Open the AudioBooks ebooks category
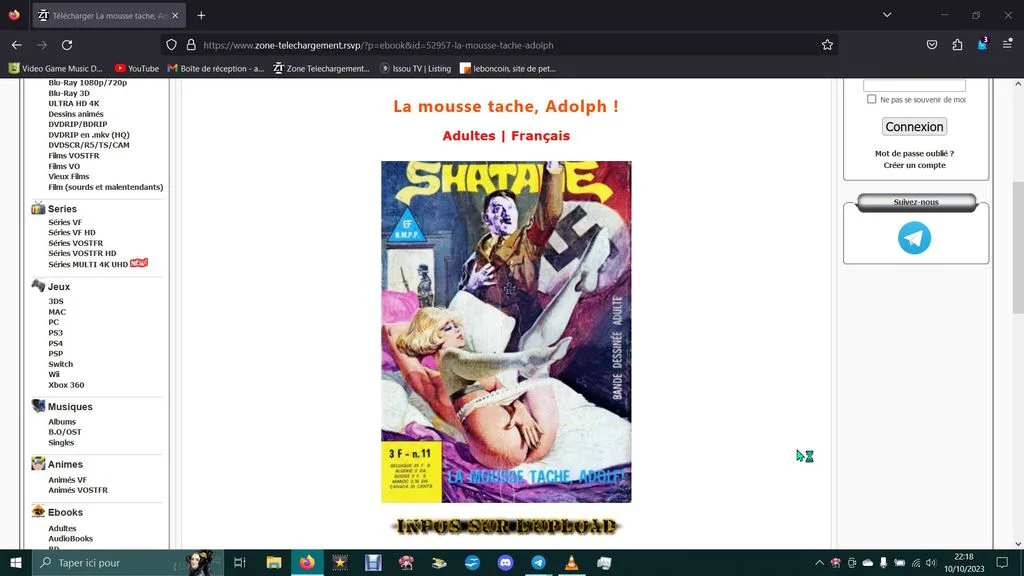The image size is (1024, 576). point(71,539)
